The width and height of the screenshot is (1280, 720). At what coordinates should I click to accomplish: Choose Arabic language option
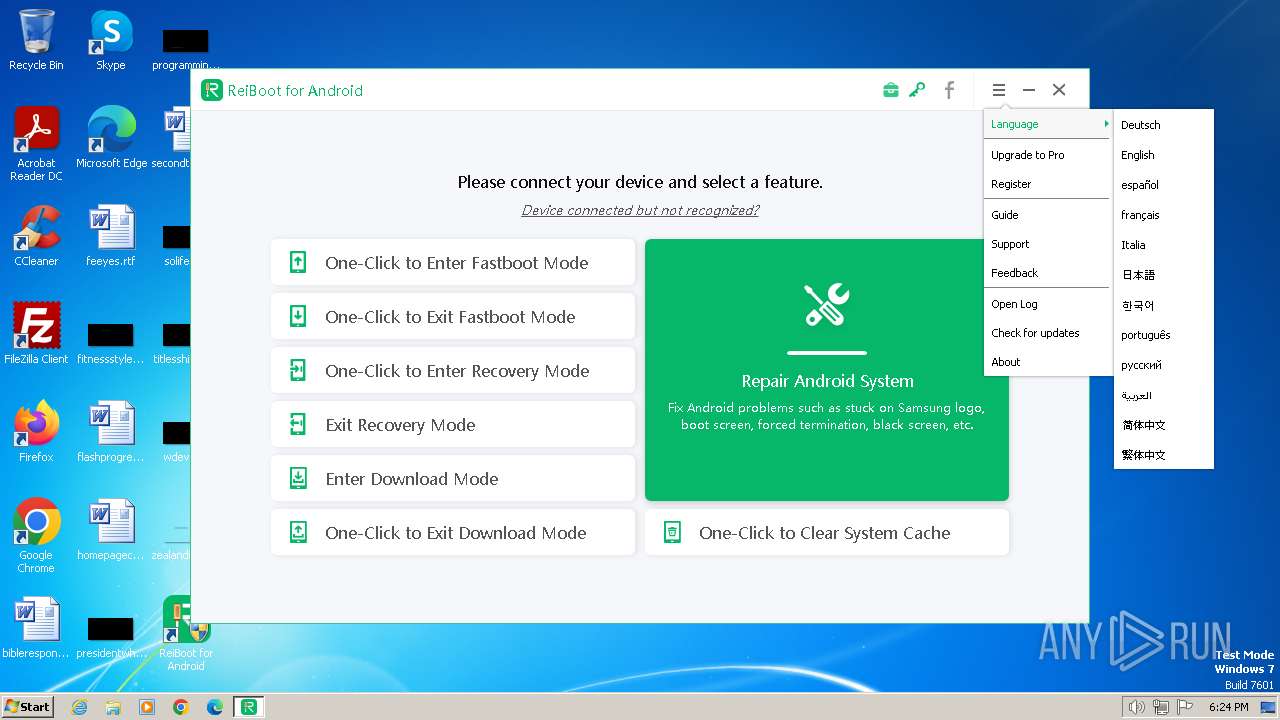(x=1164, y=395)
